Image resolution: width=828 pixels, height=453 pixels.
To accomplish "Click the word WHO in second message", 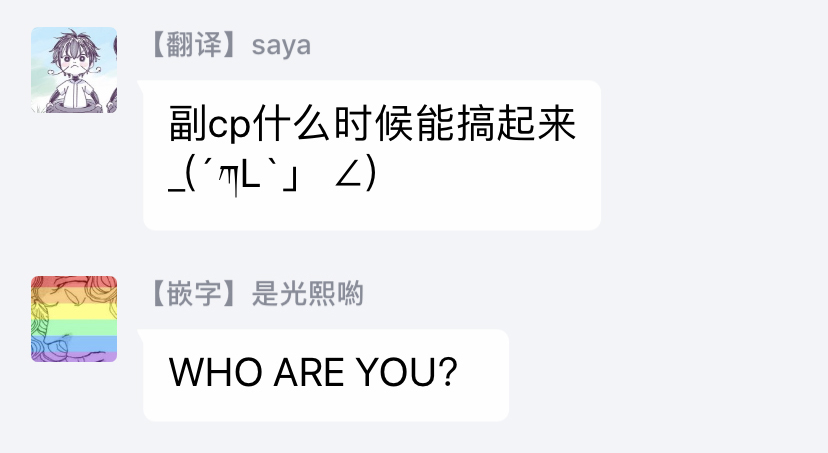I will (215, 372).
